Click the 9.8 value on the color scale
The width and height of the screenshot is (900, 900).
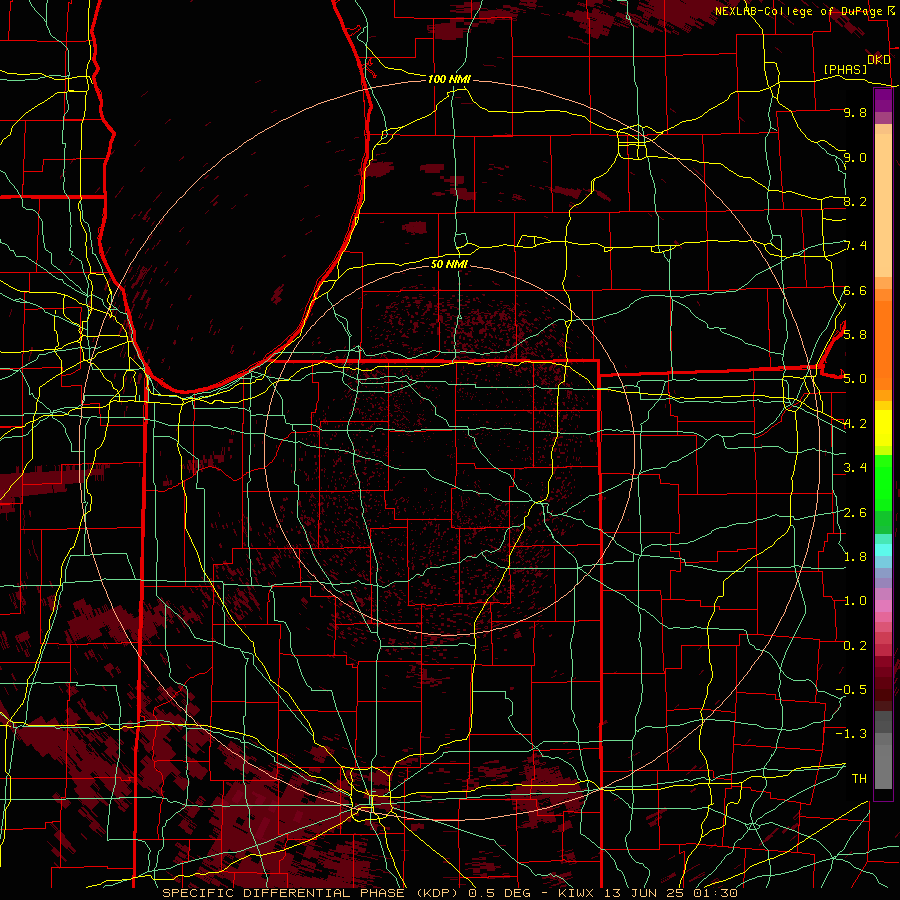coord(855,112)
